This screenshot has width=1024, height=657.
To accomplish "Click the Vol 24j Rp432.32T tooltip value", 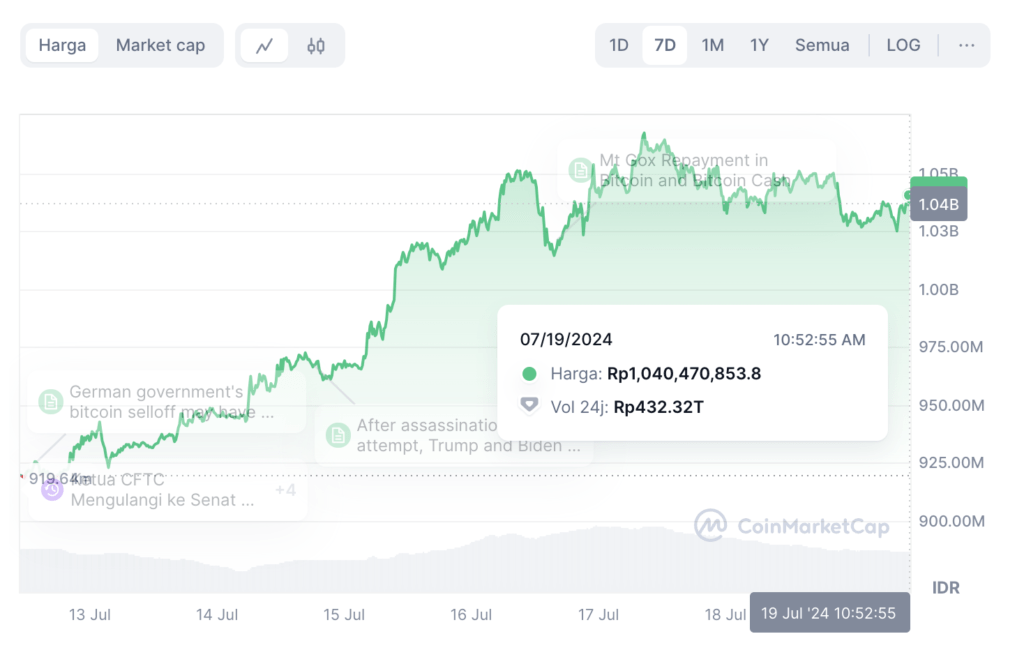I will [658, 407].
